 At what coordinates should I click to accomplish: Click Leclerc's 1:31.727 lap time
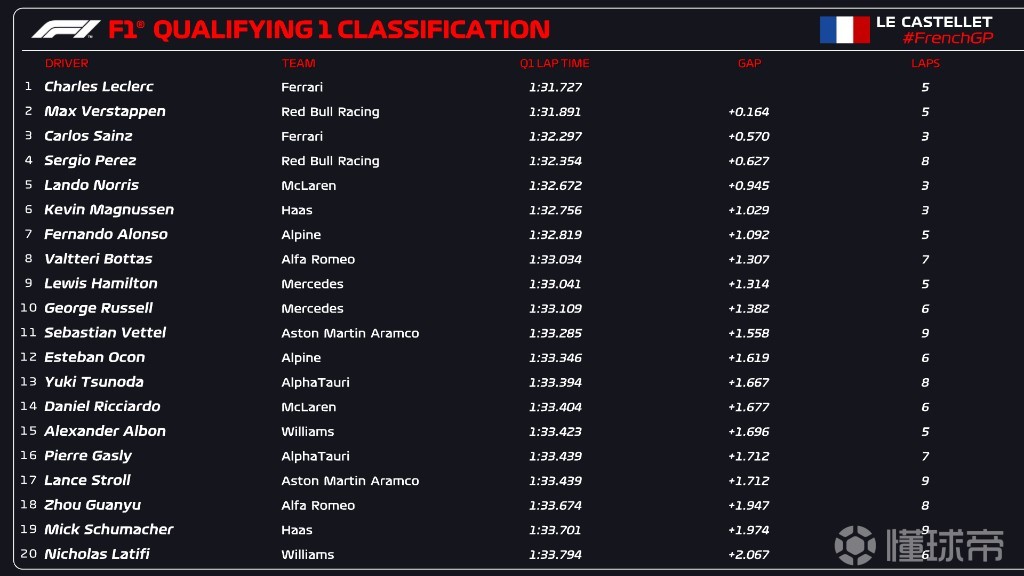(x=555, y=87)
